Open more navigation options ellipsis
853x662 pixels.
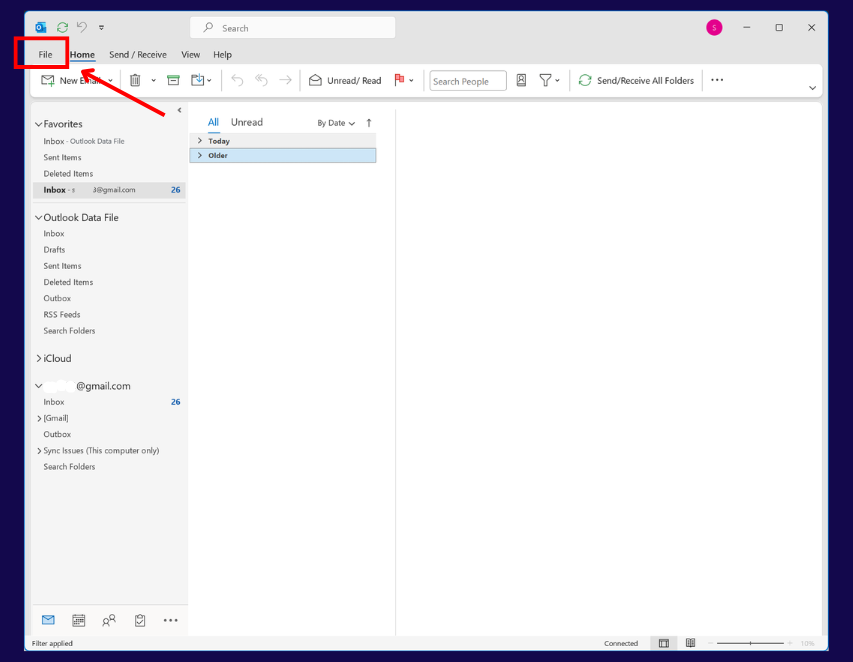[170, 620]
